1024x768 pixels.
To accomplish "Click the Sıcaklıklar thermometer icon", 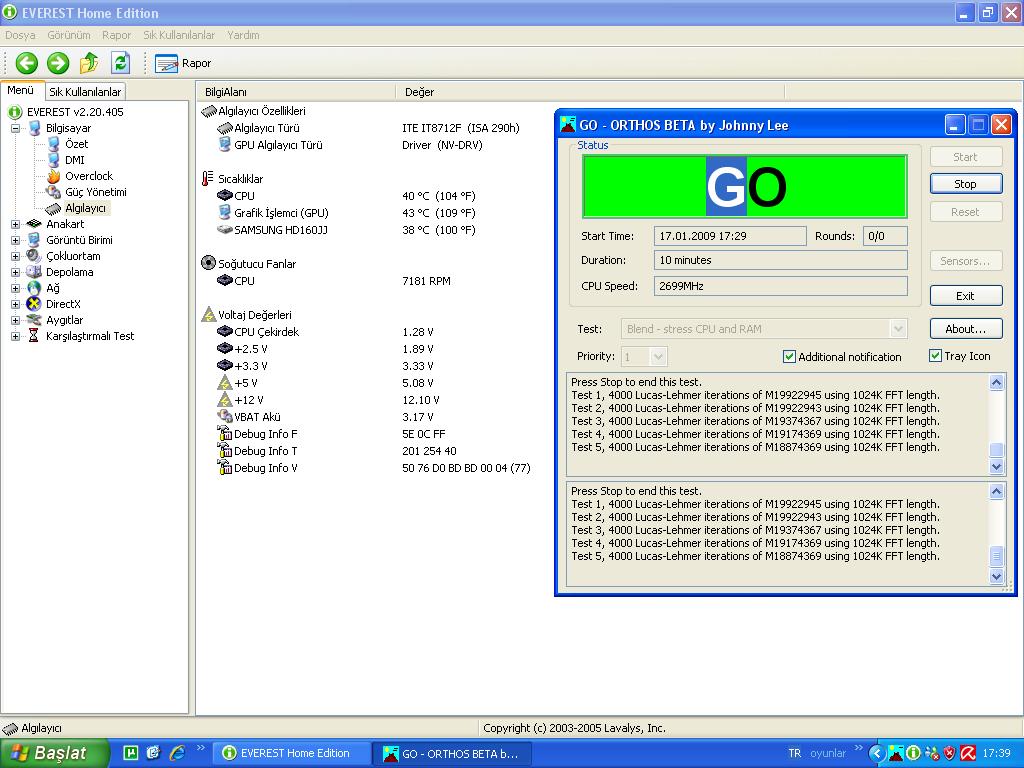I will click(x=208, y=178).
